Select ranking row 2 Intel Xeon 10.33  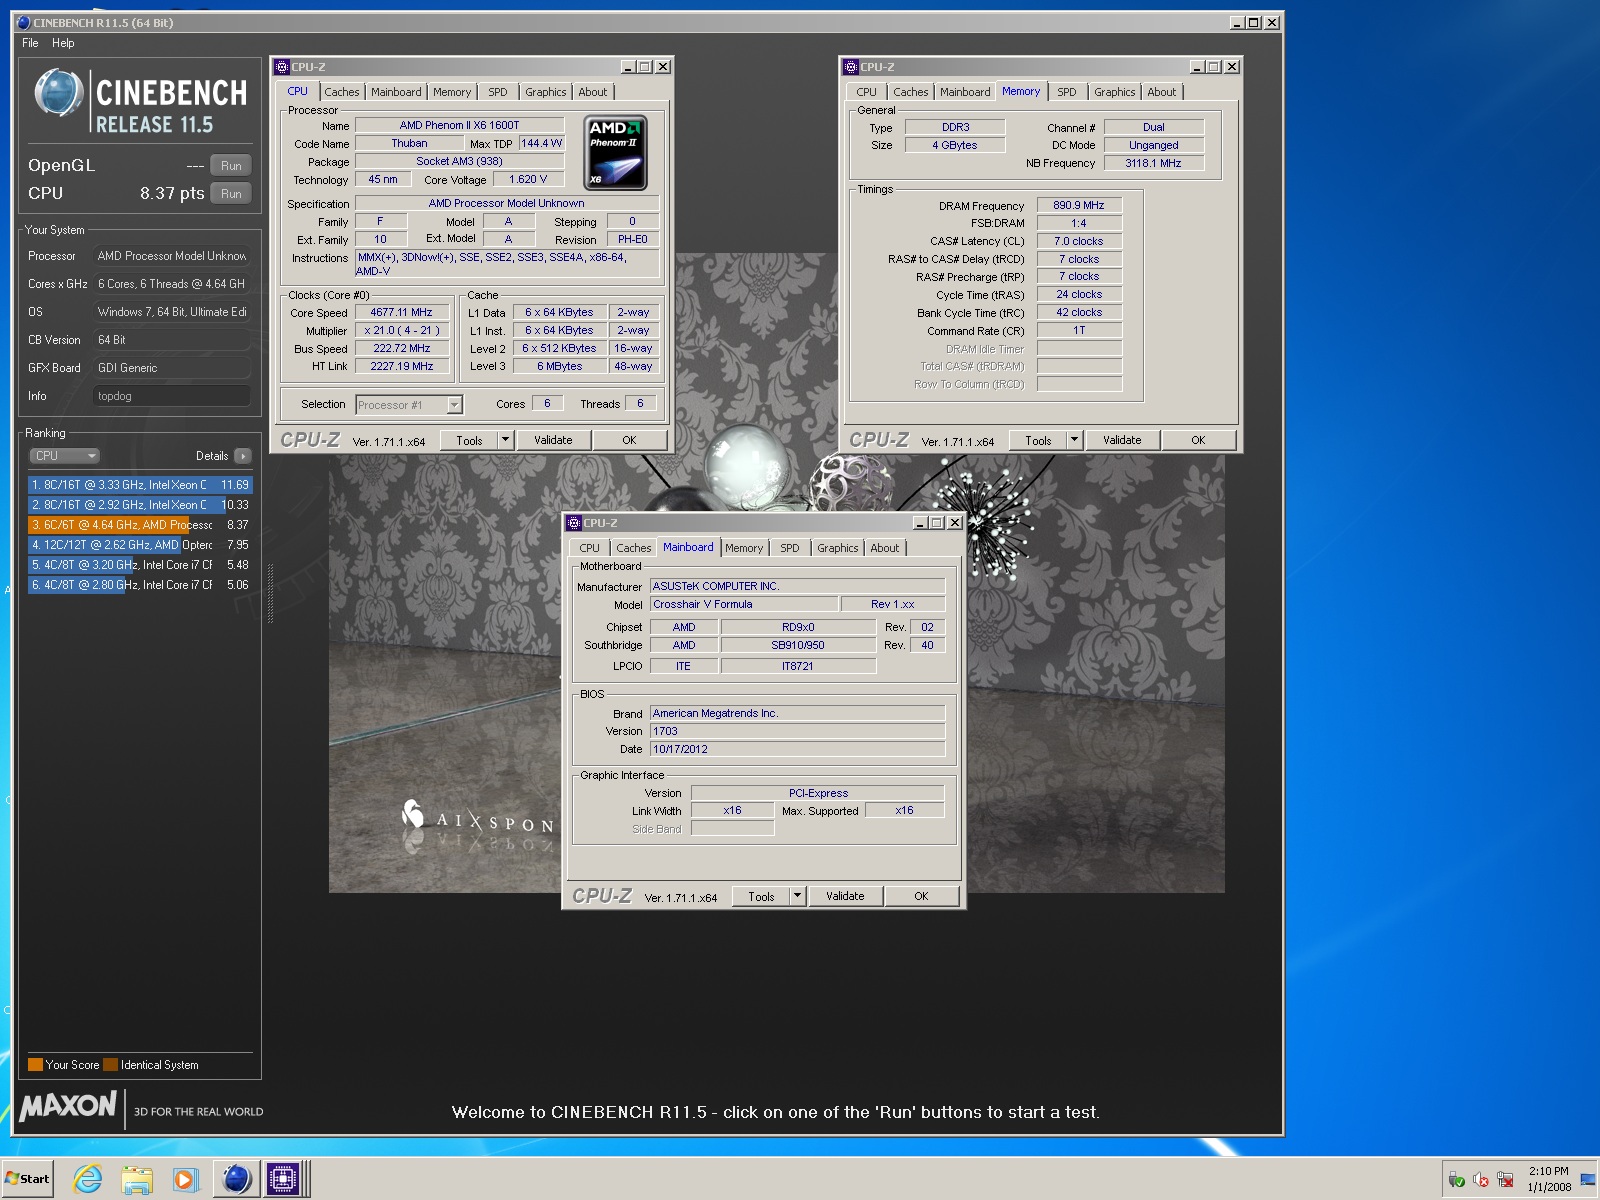point(140,505)
